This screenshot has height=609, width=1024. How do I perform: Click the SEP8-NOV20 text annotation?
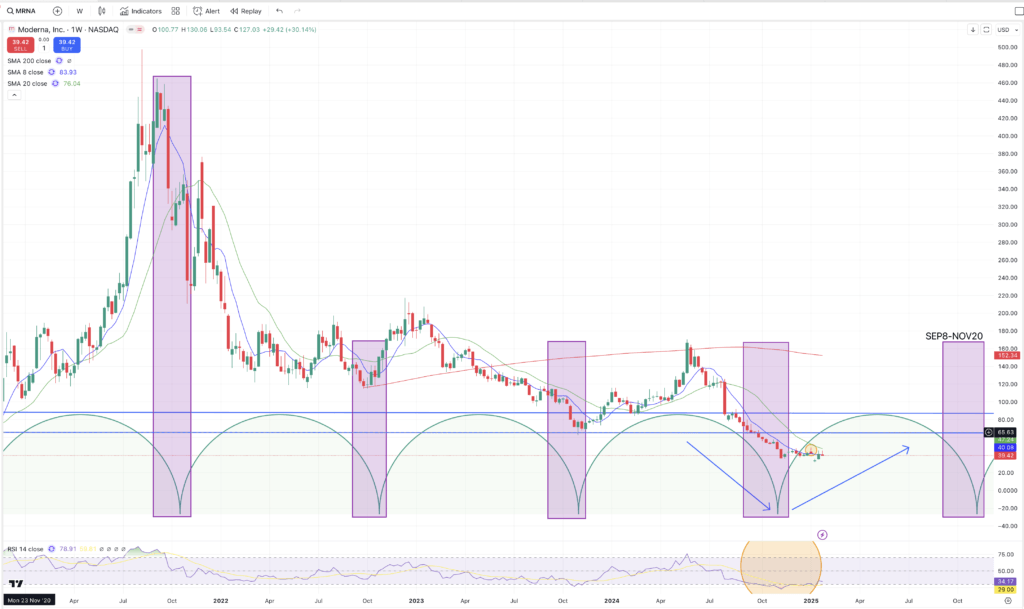[x=954, y=336]
